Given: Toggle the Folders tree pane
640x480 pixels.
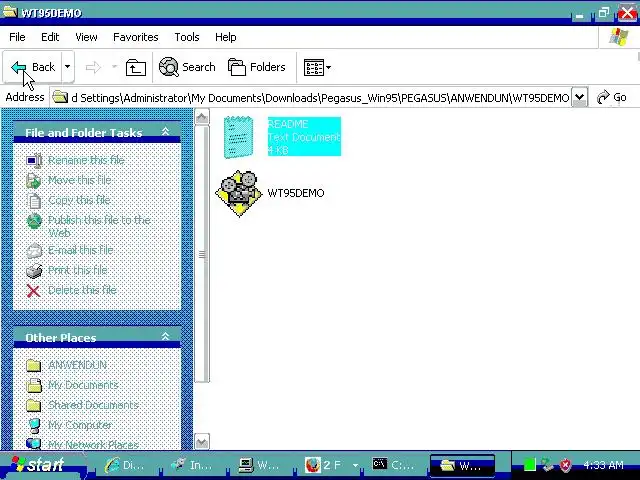Looking at the screenshot, I should point(256,67).
